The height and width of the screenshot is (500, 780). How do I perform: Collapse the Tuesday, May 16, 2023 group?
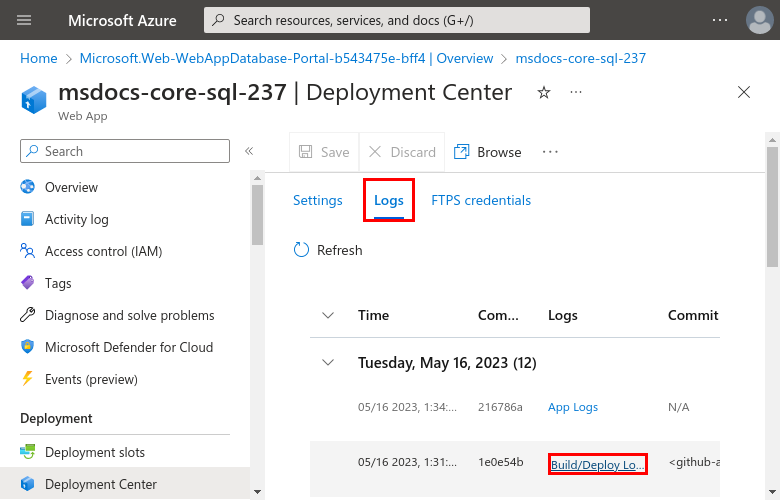(327, 363)
